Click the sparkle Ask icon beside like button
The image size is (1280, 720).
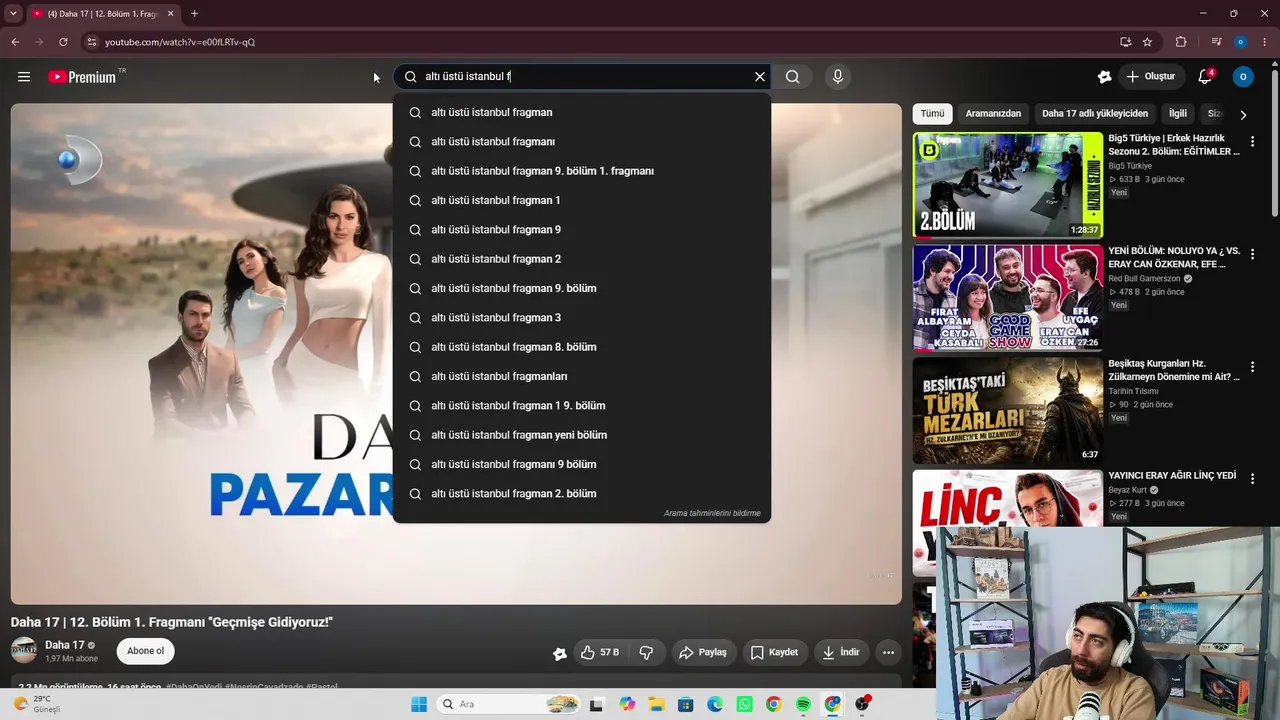coord(560,653)
